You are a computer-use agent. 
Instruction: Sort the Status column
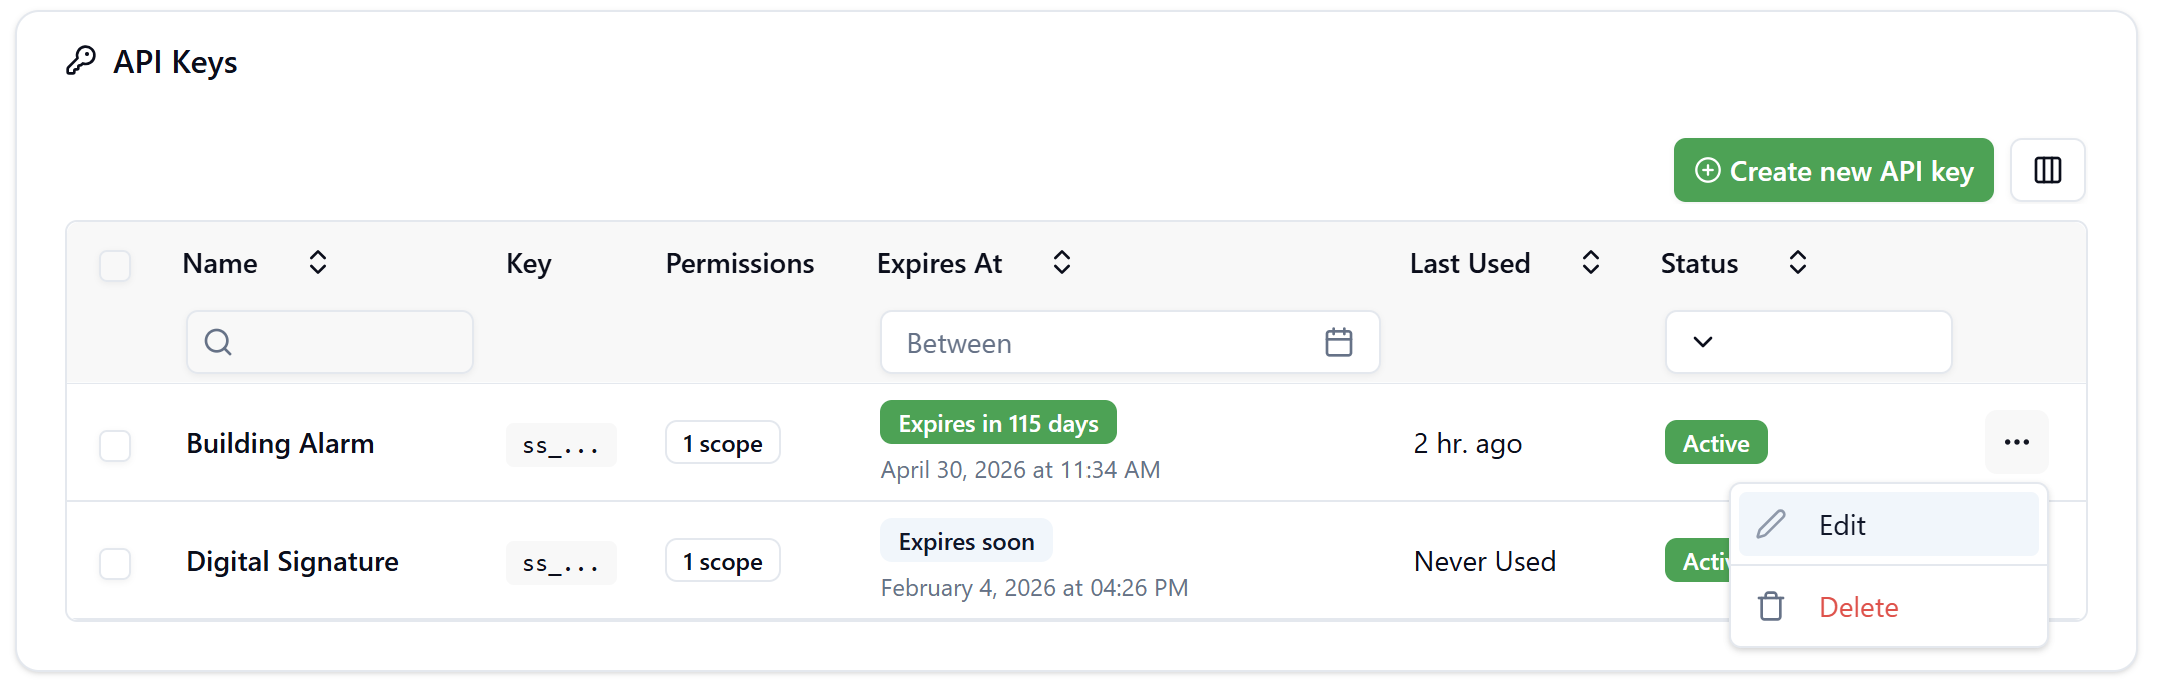coord(1798,263)
